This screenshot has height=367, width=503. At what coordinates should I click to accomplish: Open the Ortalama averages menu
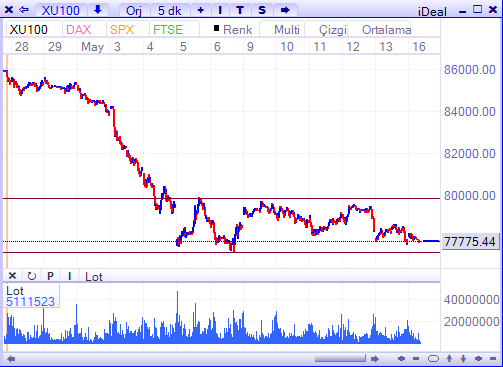tap(386, 30)
